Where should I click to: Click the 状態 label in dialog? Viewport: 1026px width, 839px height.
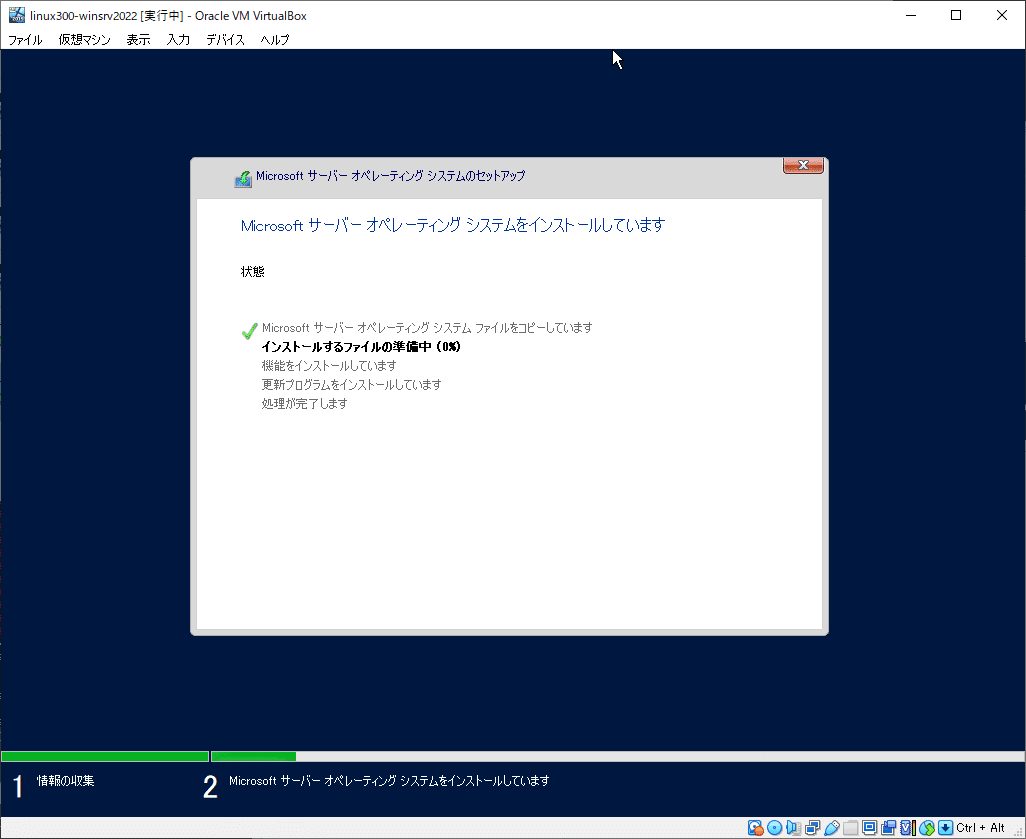click(253, 272)
